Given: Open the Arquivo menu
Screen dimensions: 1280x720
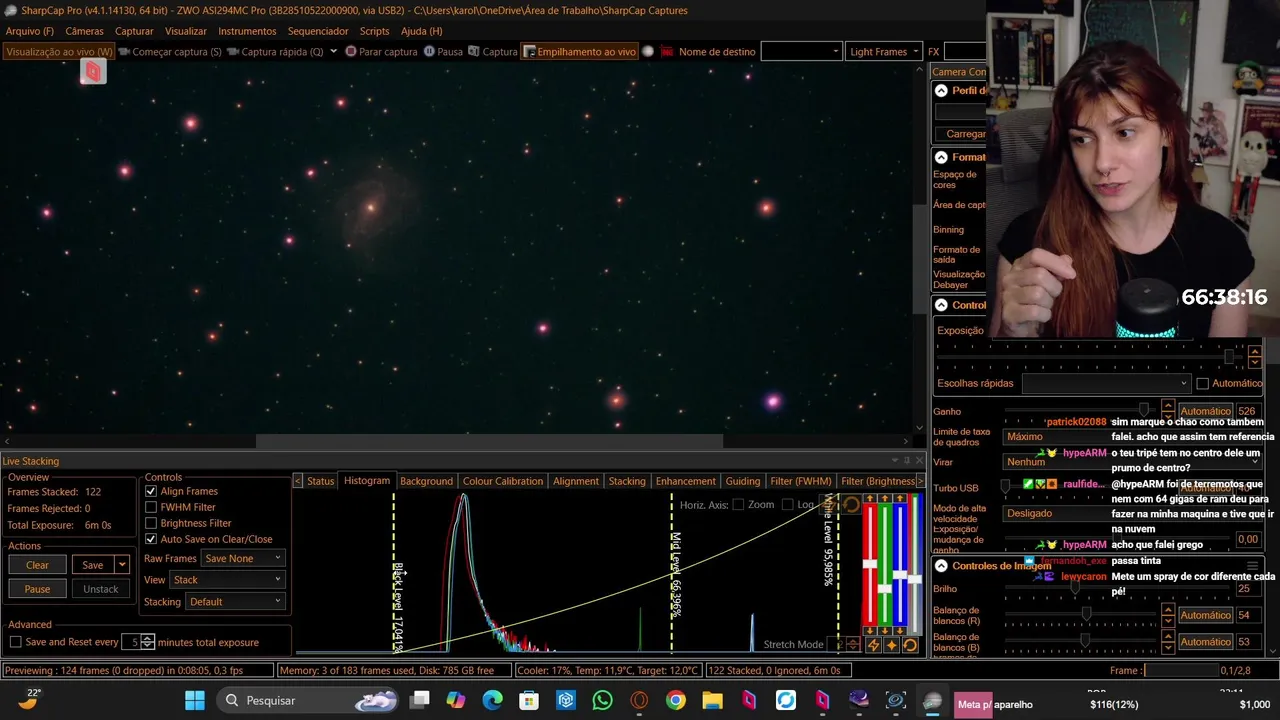Looking at the screenshot, I should (30, 31).
